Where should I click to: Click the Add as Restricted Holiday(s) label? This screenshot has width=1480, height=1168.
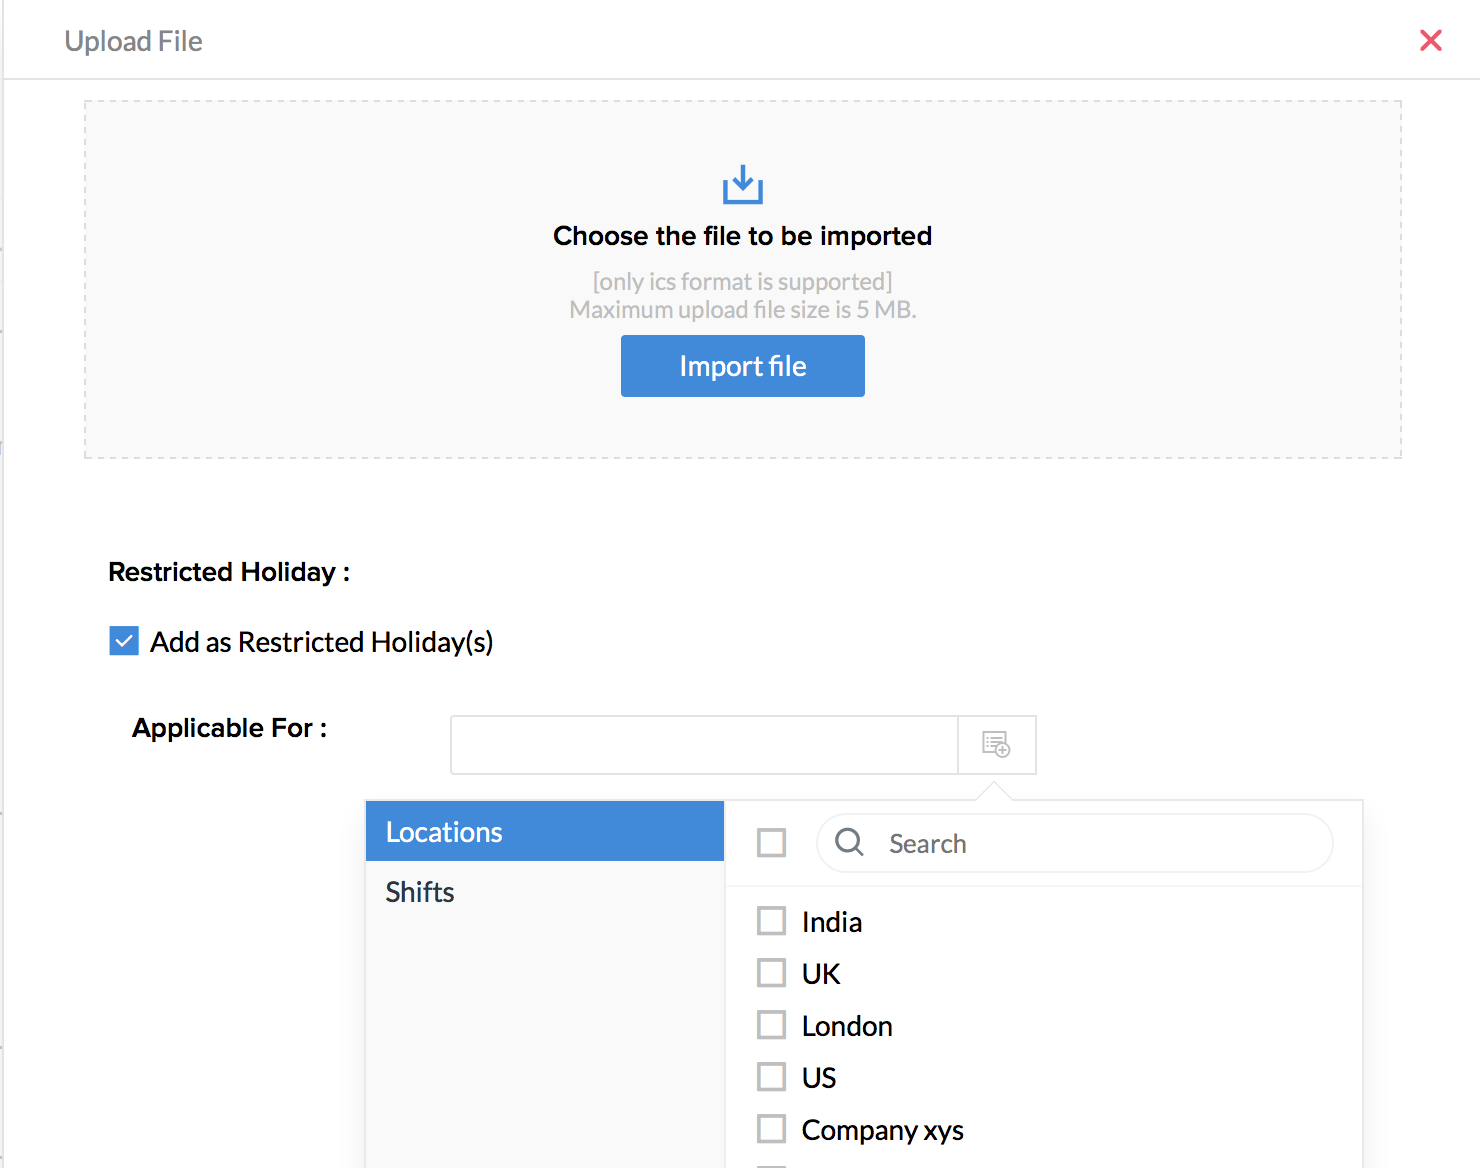tap(321, 642)
